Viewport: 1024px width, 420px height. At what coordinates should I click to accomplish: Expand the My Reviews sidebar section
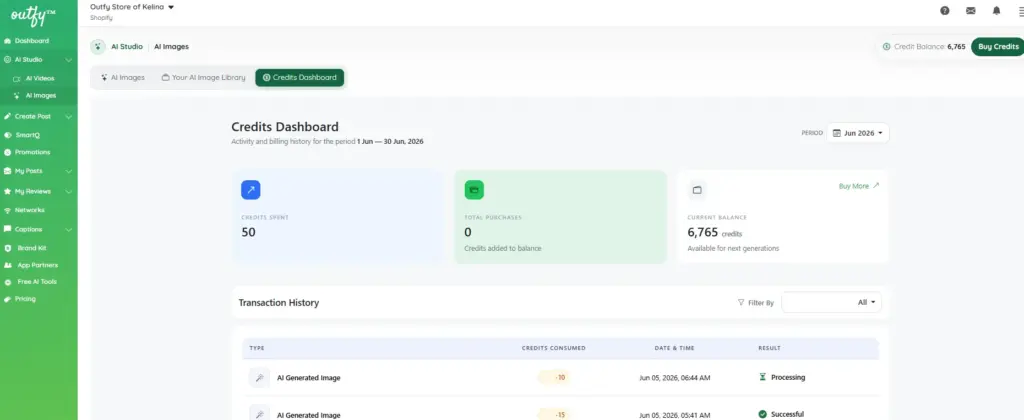point(69,191)
